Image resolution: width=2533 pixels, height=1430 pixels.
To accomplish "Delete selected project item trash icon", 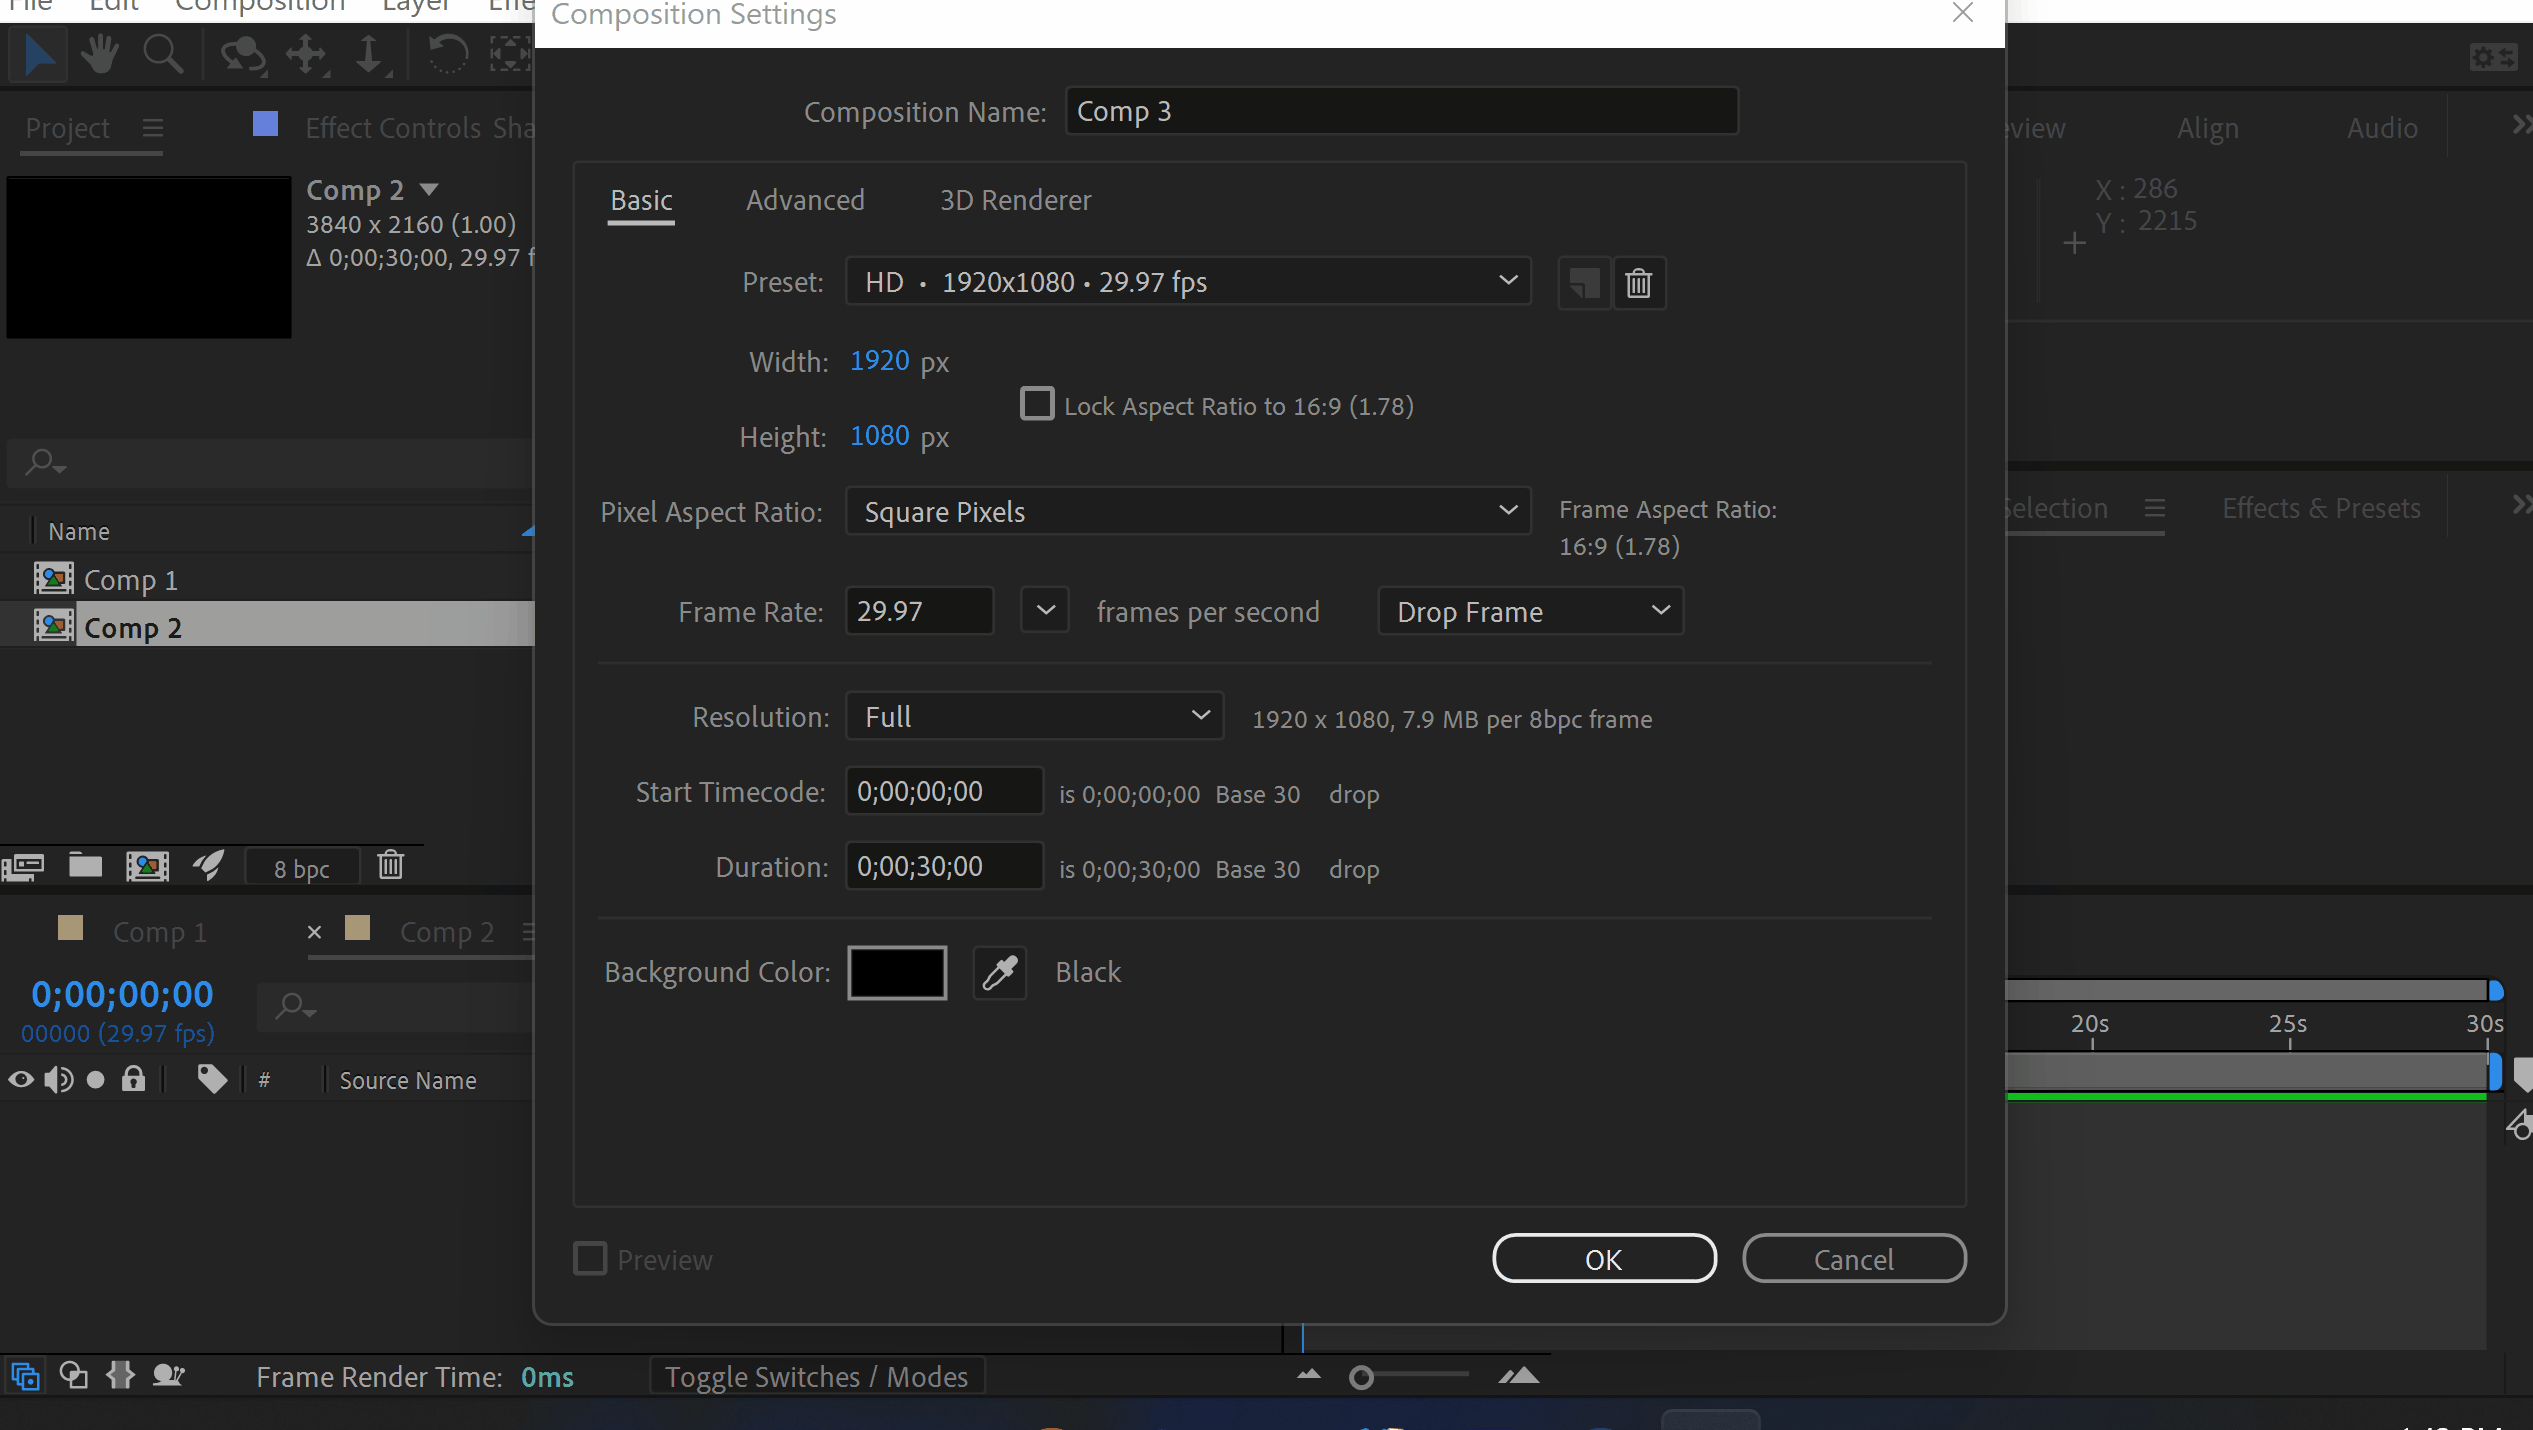I will 390,865.
